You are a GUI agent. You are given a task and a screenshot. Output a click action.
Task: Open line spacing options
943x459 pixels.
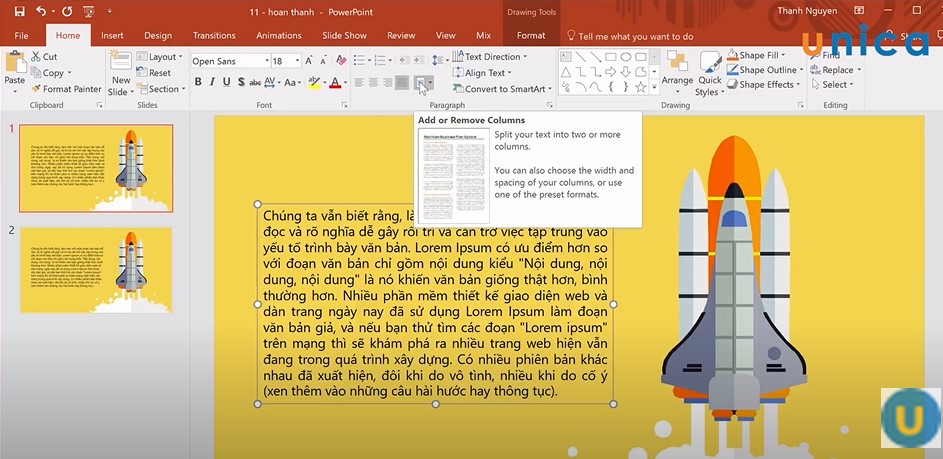(440, 60)
